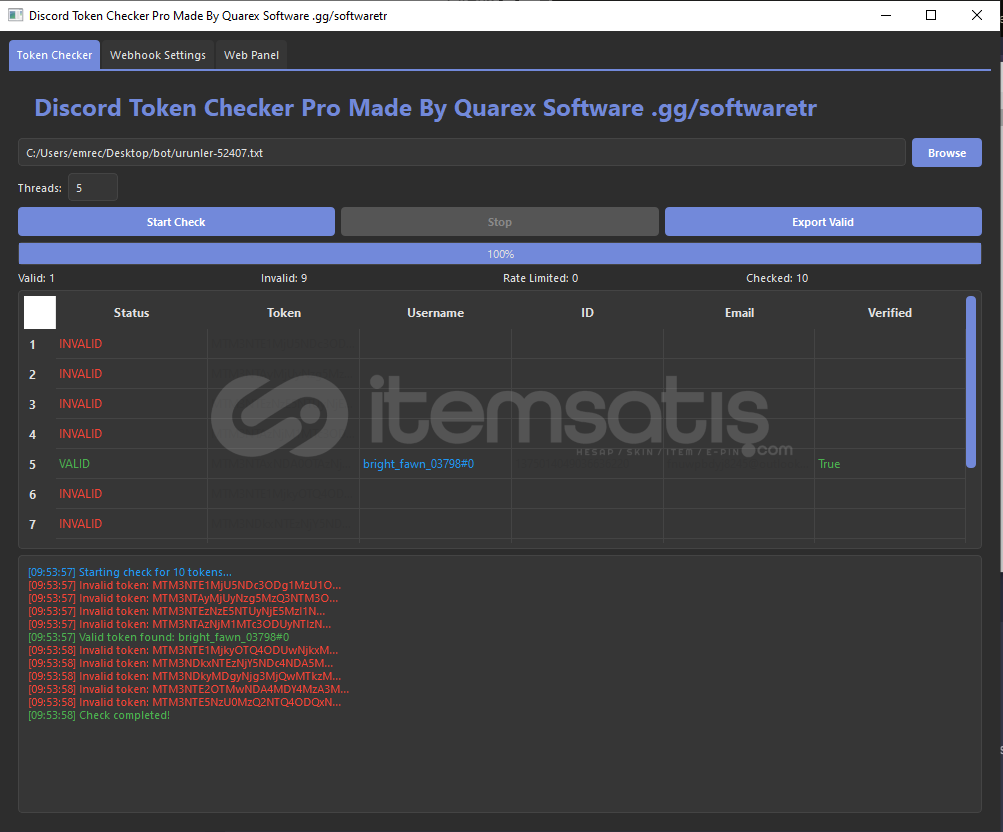Image resolution: width=1003 pixels, height=832 pixels.
Task: Focus the token file path field
Action: coord(462,153)
